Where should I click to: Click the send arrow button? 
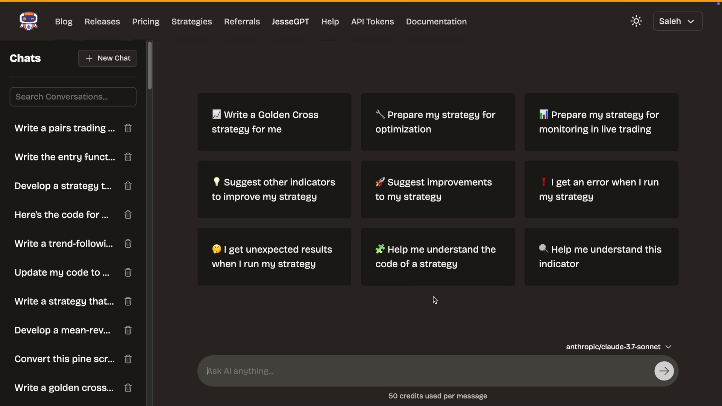pos(664,371)
